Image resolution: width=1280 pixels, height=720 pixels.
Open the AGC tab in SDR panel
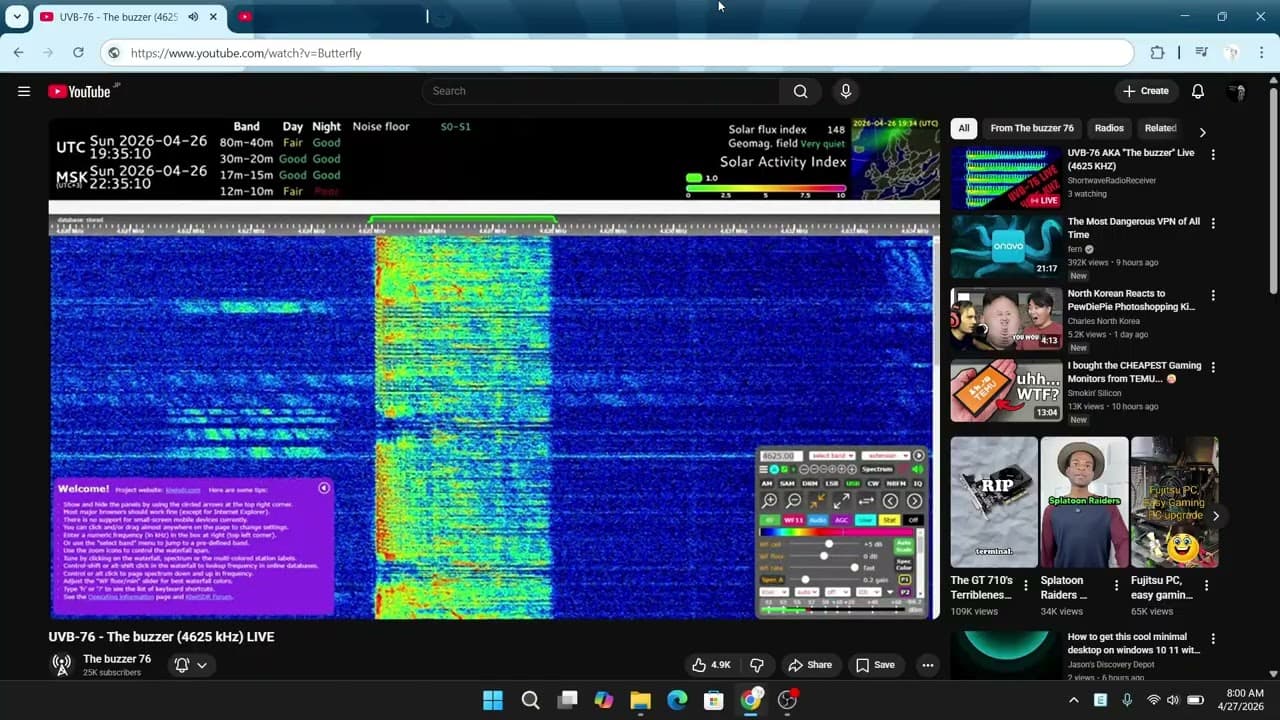[841, 520]
